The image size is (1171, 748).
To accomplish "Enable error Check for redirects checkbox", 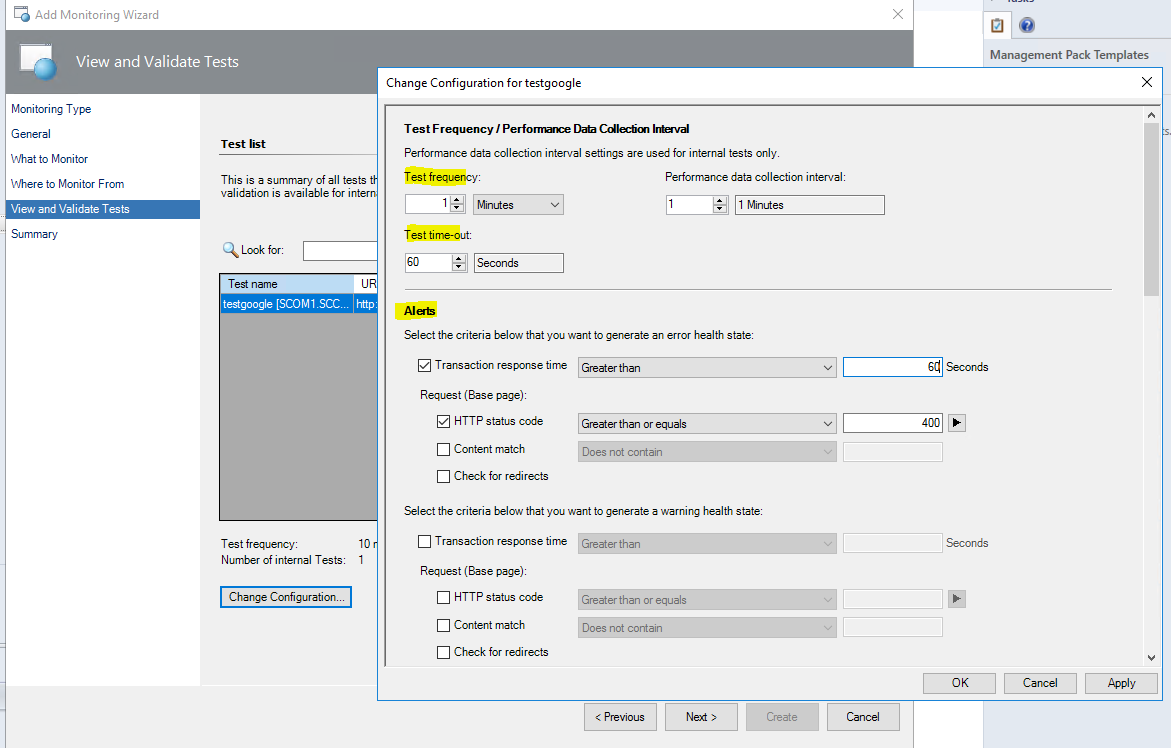I will (x=443, y=476).
